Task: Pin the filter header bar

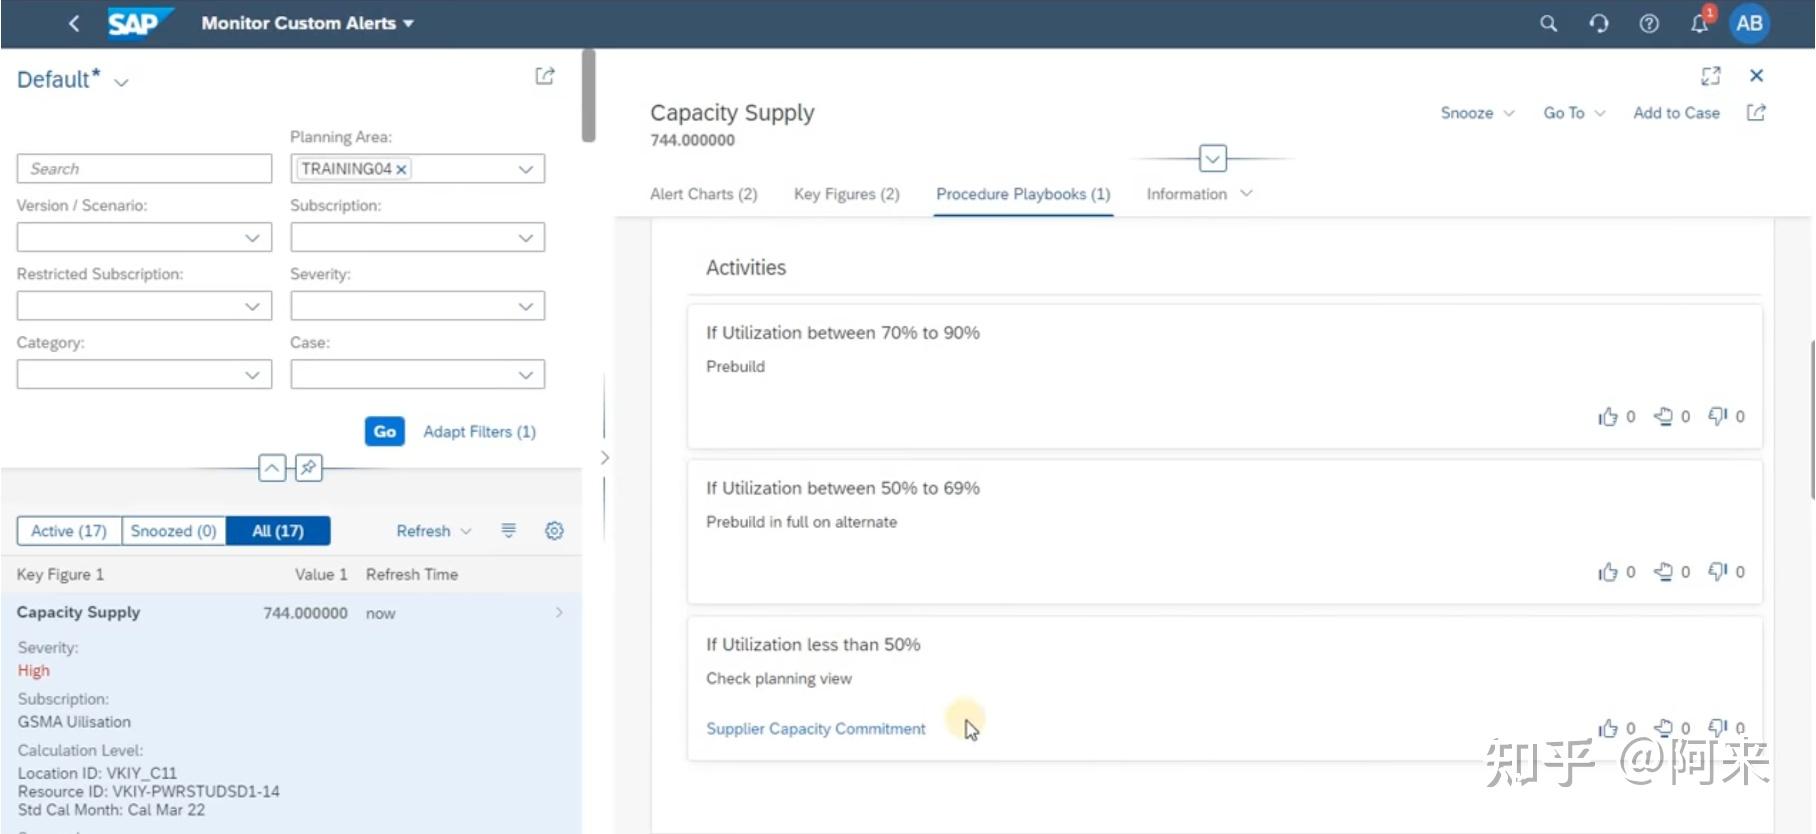Action: (x=309, y=467)
